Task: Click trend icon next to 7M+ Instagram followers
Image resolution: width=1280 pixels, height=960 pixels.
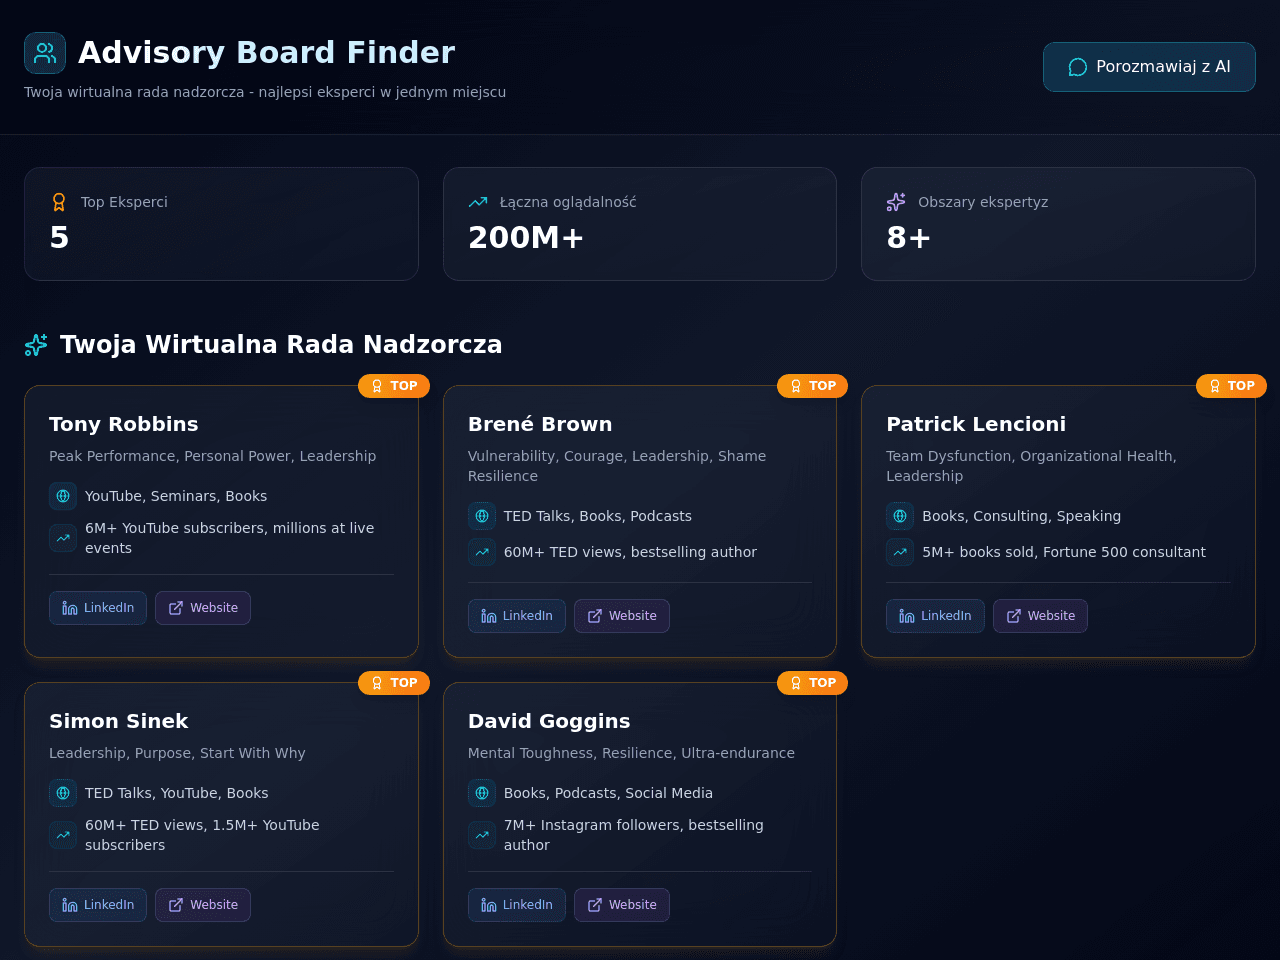Action: pos(482,835)
